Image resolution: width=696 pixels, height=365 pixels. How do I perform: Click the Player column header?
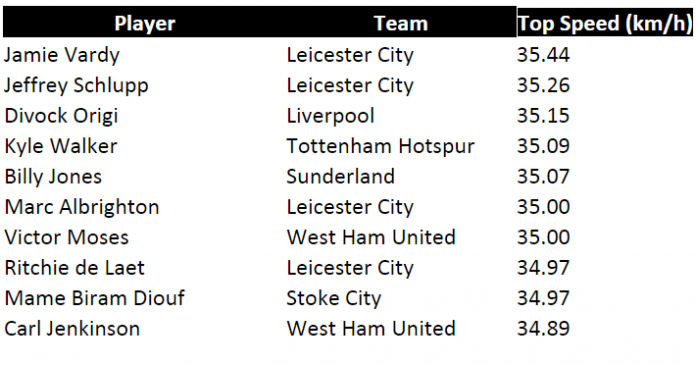(x=145, y=24)
